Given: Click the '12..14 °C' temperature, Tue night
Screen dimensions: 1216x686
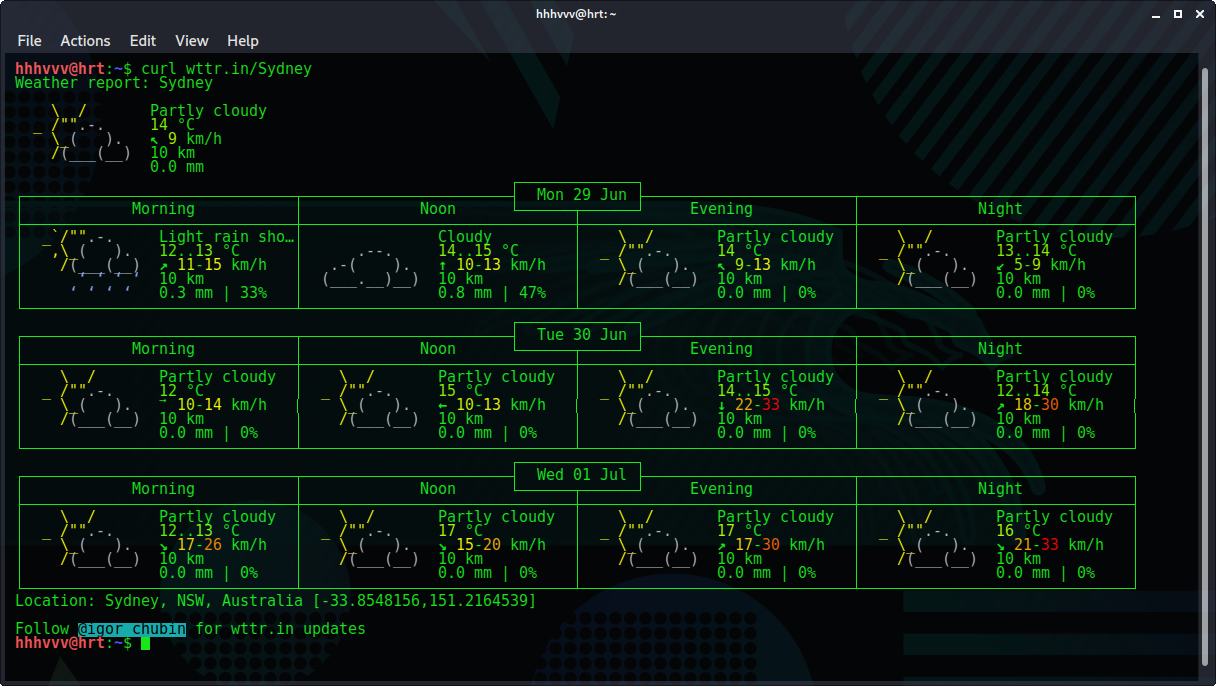Looking at the screenshot, I should 1036,391.
